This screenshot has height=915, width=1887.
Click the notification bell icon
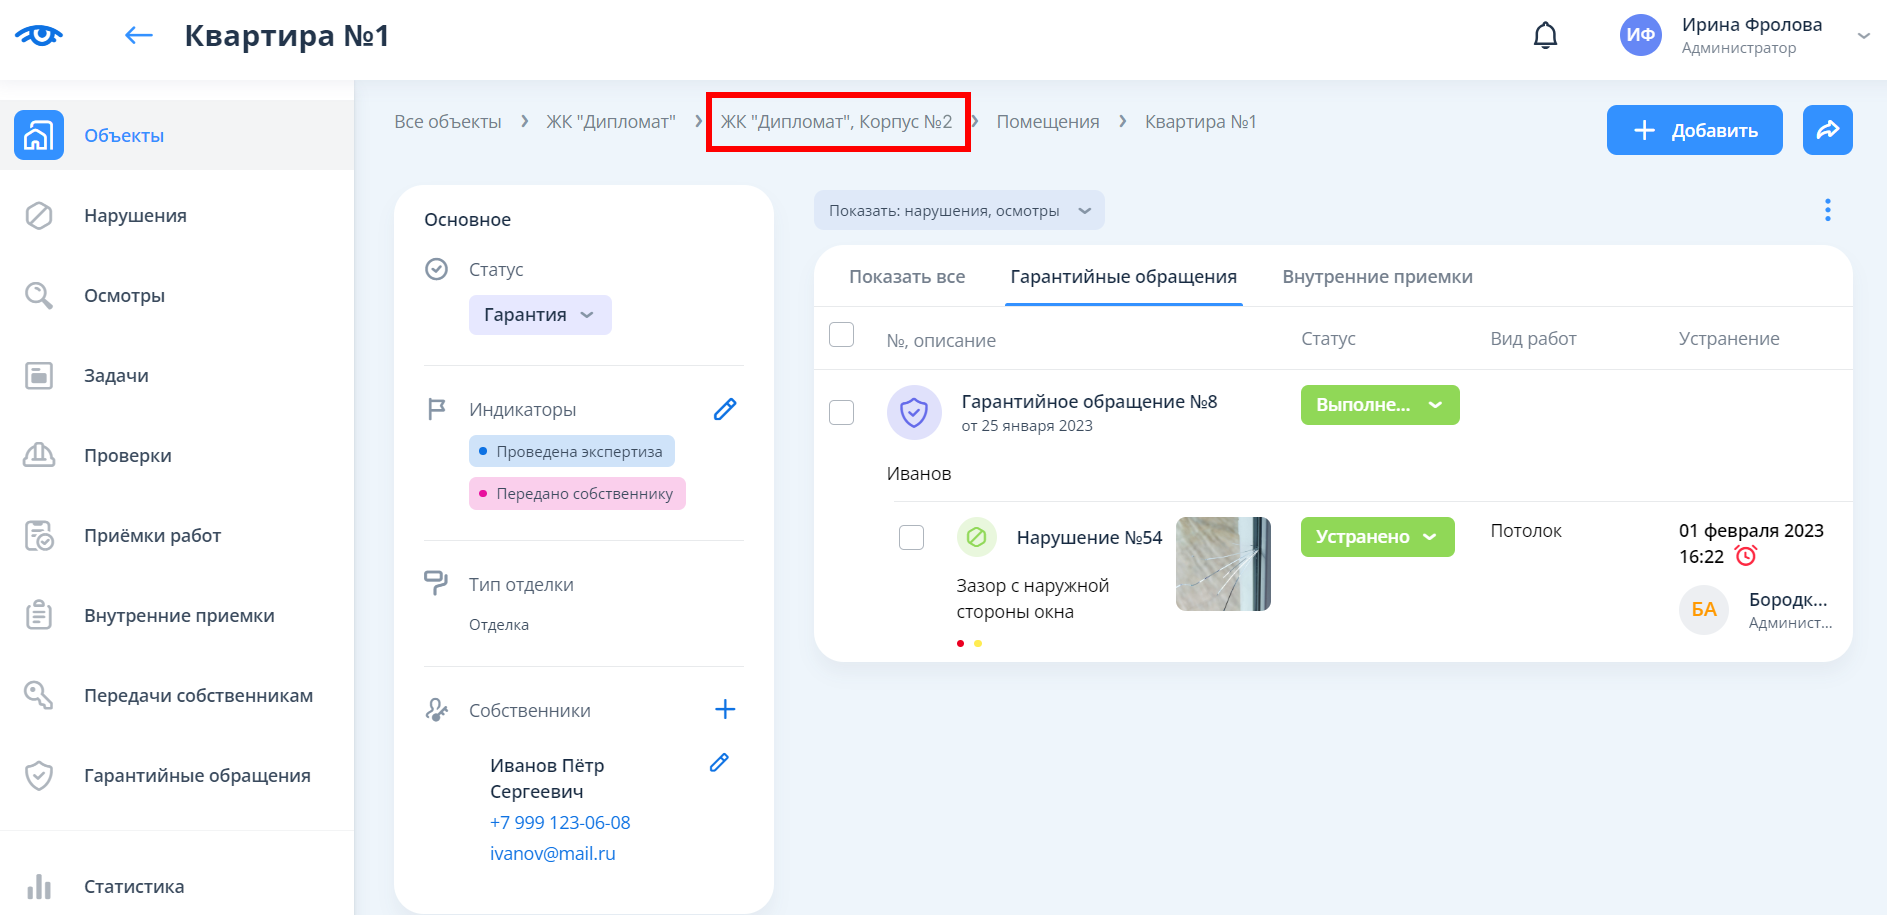(x=1545, y=36)
